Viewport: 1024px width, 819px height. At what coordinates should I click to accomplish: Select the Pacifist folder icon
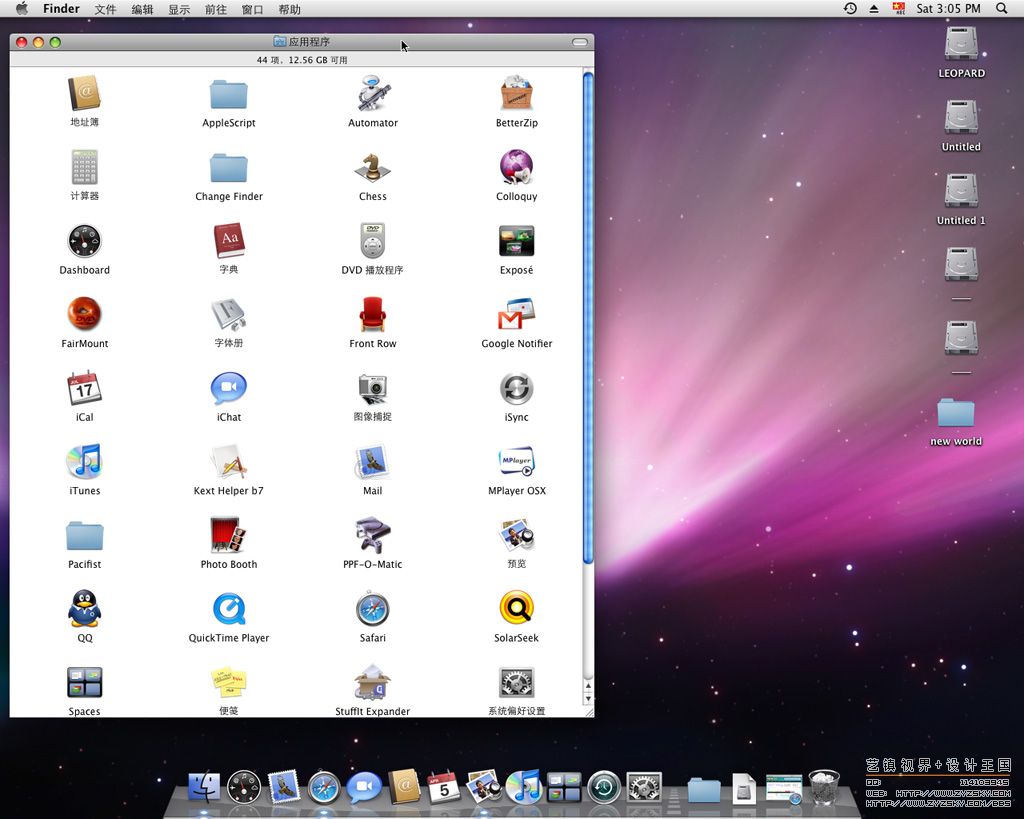click(85, 536)
